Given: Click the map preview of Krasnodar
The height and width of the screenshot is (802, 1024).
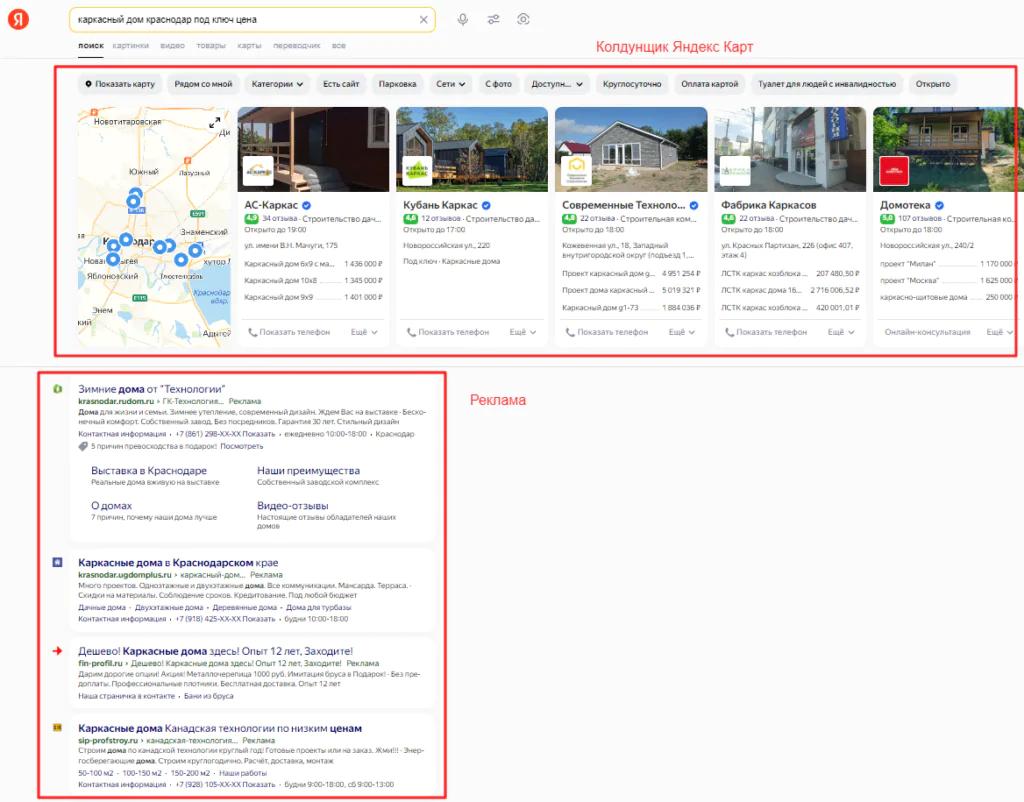Looking at the screenshot, I should [154, 227].
